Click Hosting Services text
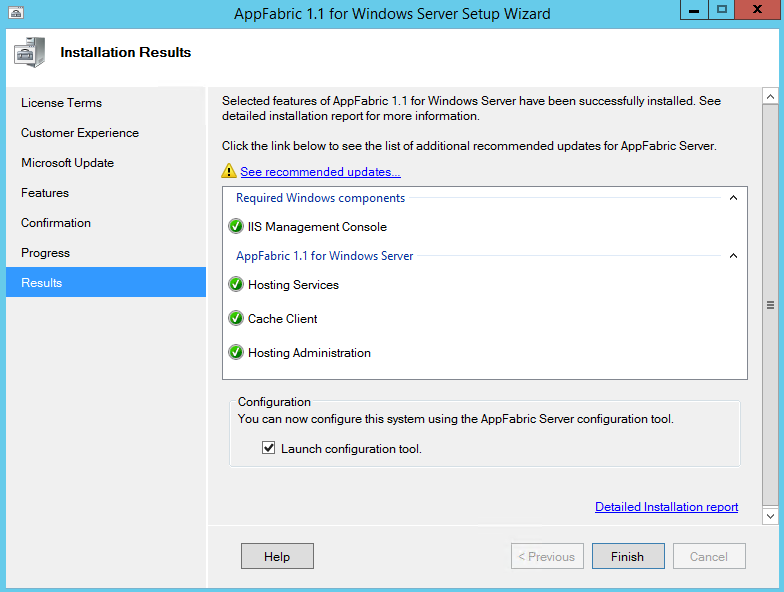This screenshot has height=592, width=784. pos(293,284)
